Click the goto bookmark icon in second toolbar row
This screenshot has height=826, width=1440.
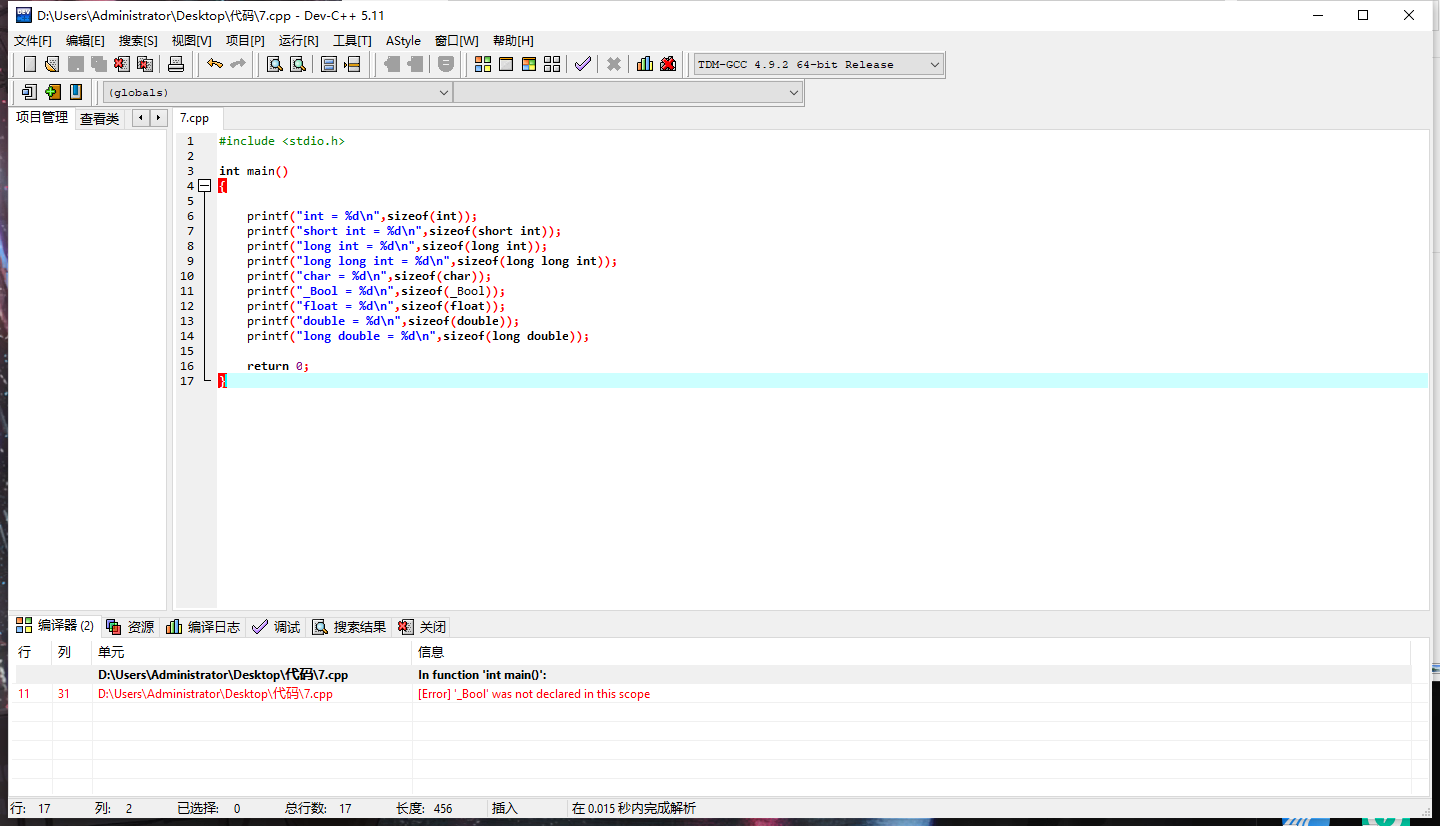click(x=29, y=92)
